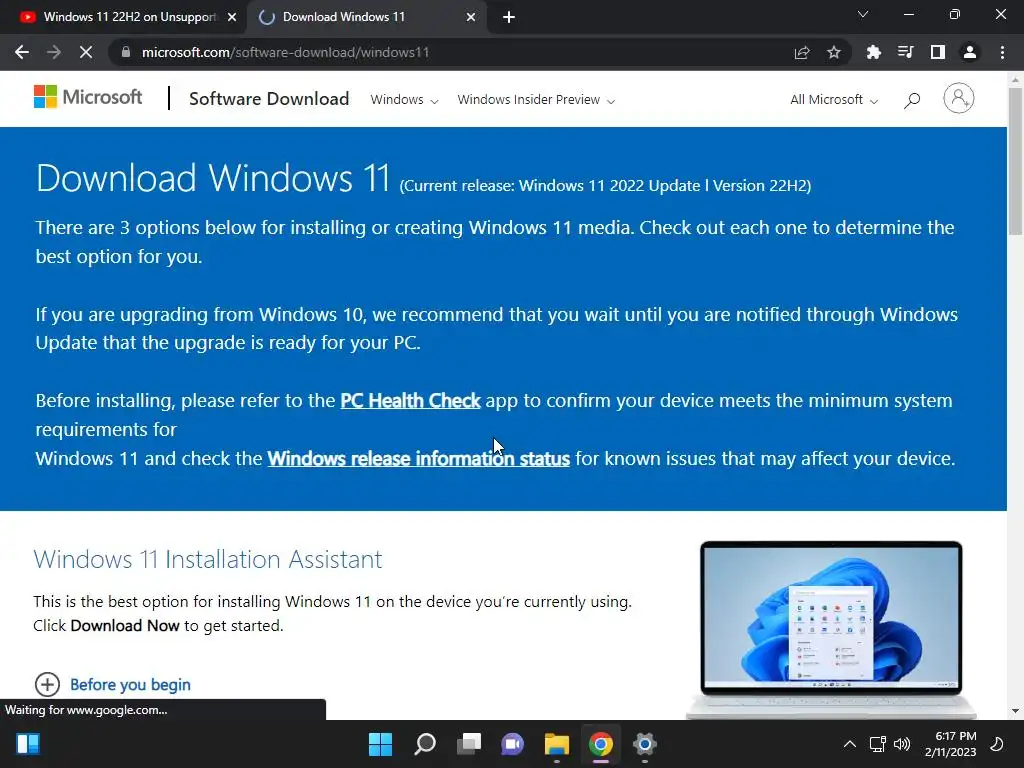The width and height of the screenshot is (1024, 768).
Task: Open File Explorer from the taskbar
Action: pos(556,744)
